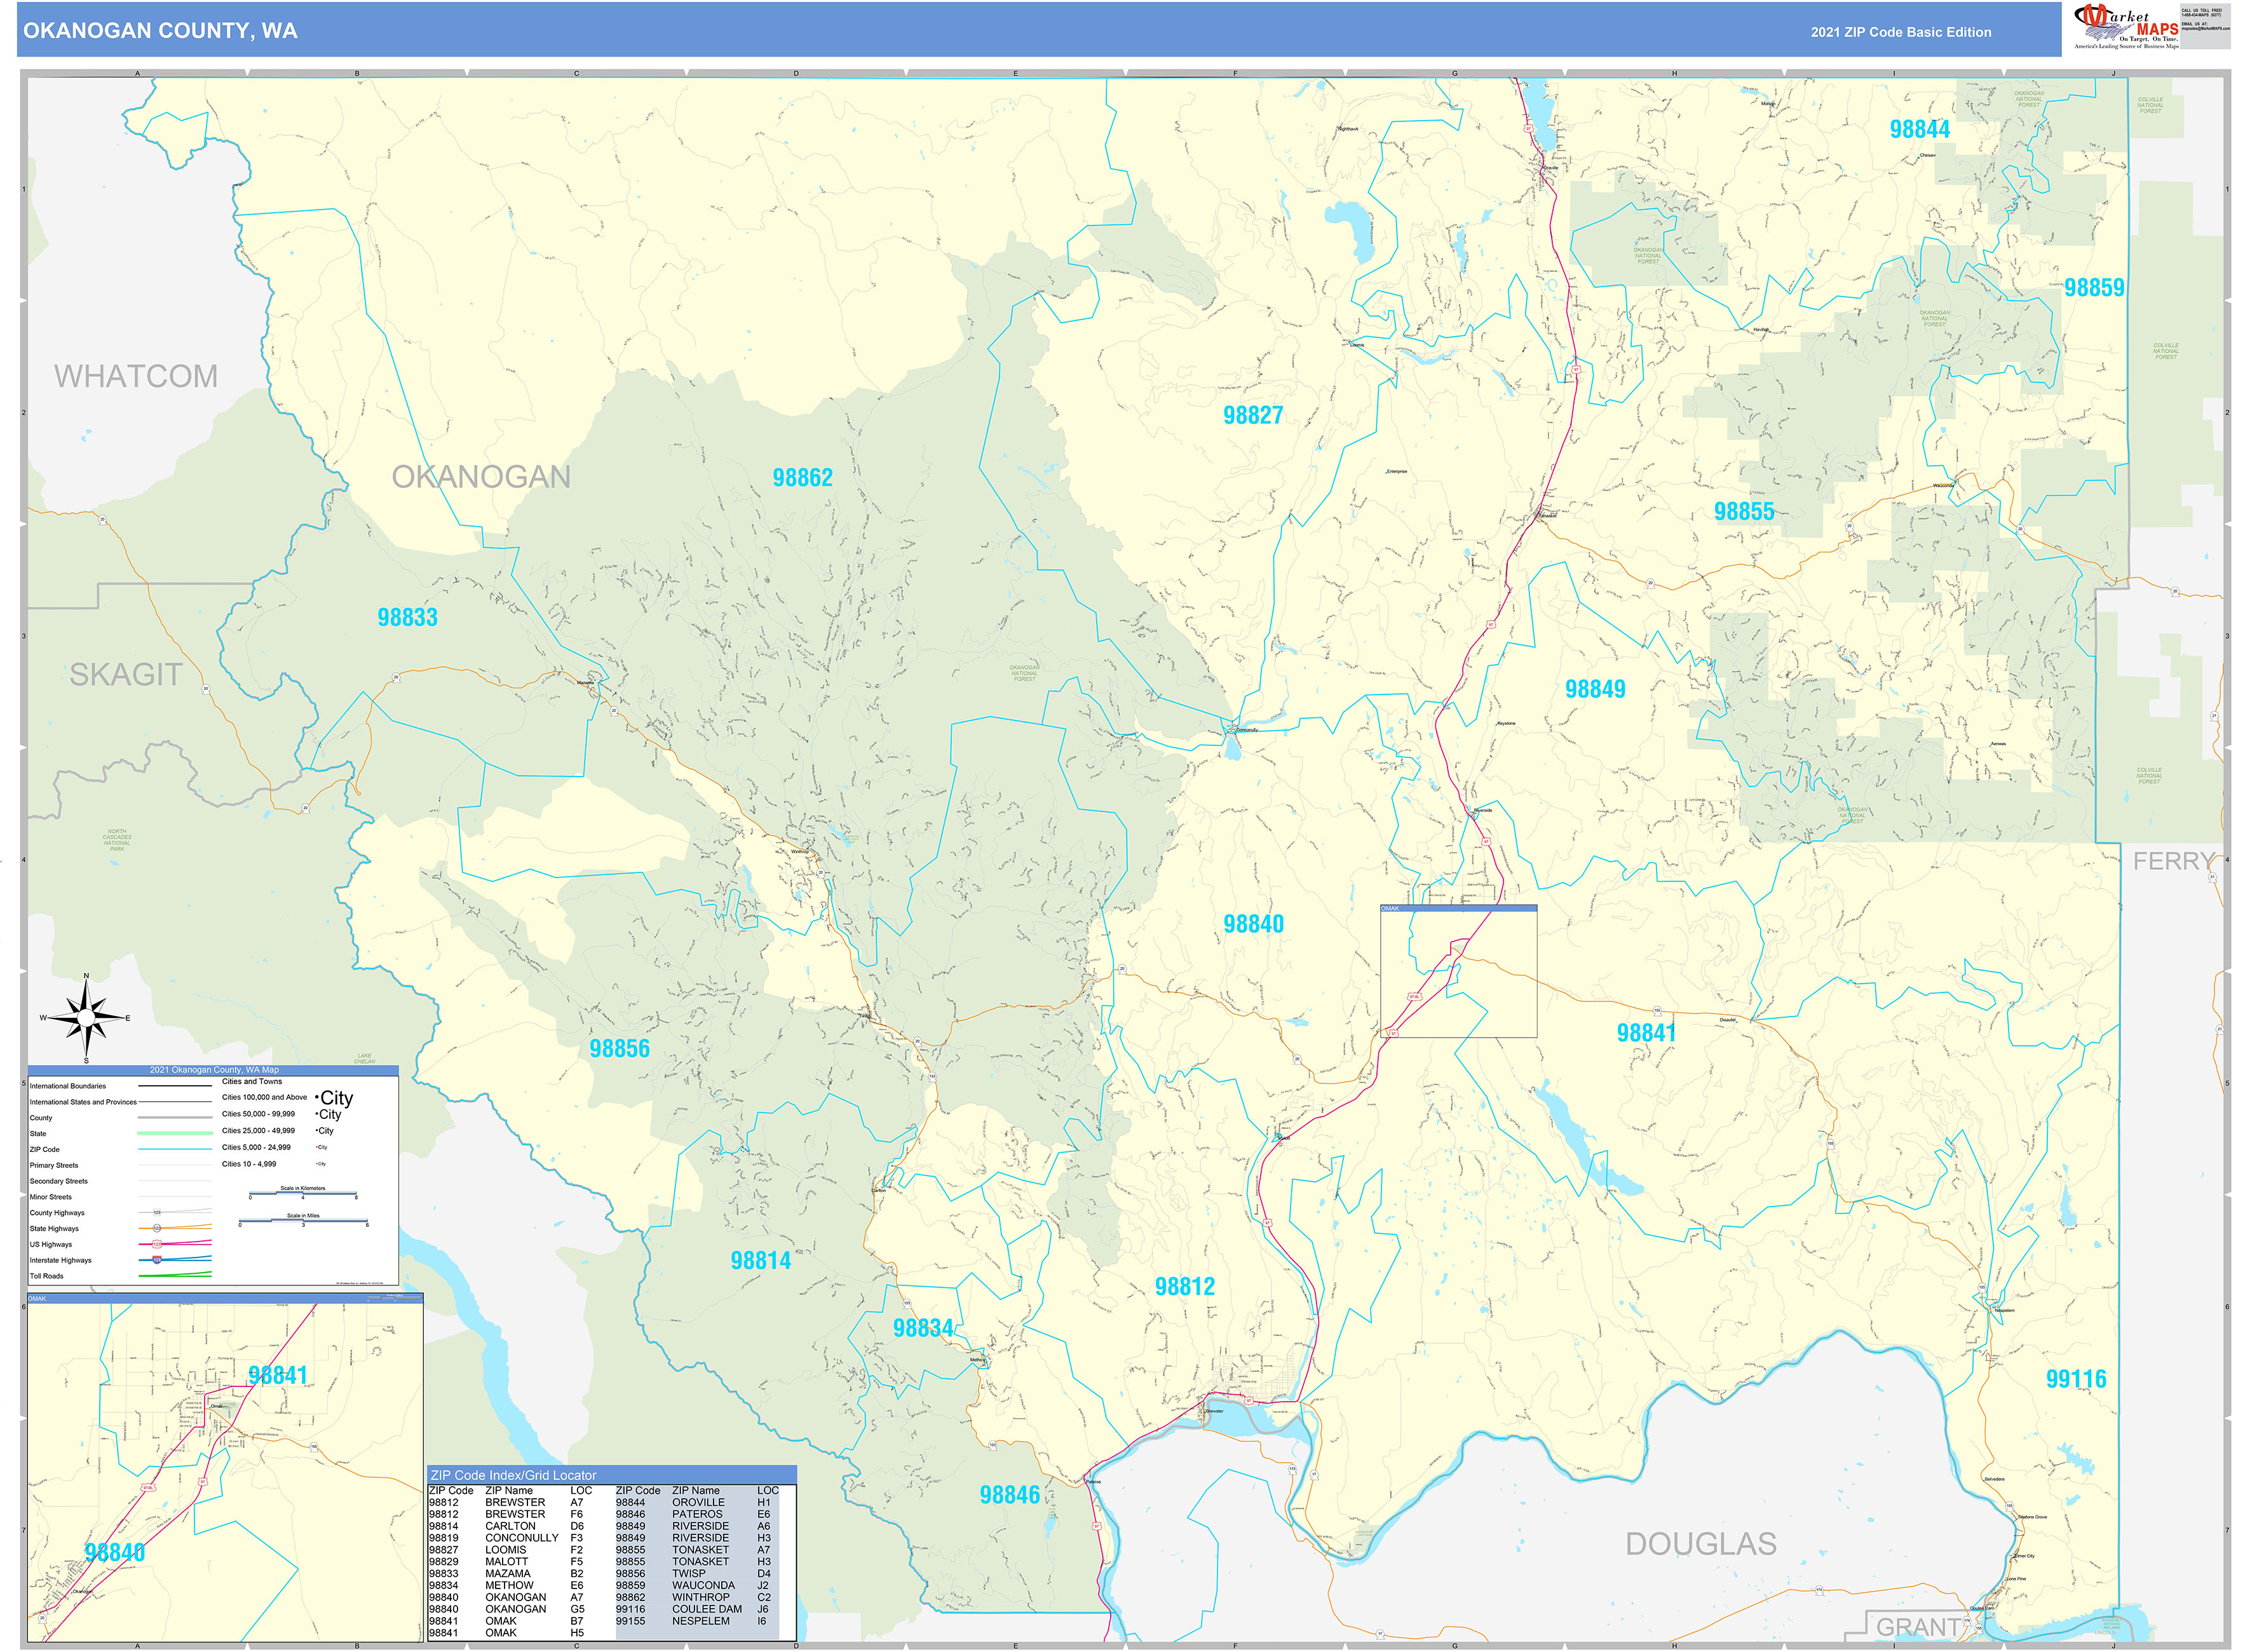2250x1652 pixels.
Task: Click the WHATCOM county label
Action: [136, 376]
